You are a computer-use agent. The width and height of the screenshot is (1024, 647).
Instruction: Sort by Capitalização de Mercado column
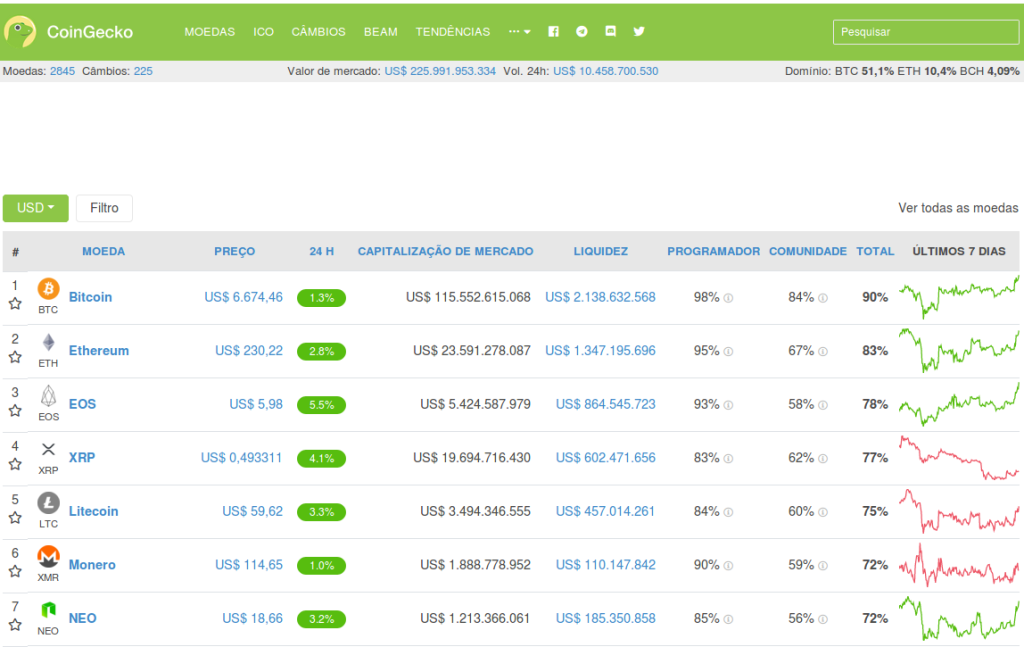[x=445, y=251]
